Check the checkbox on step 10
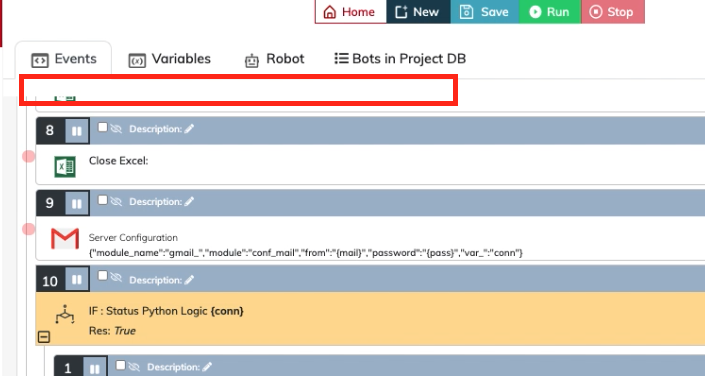 (103, 275)
